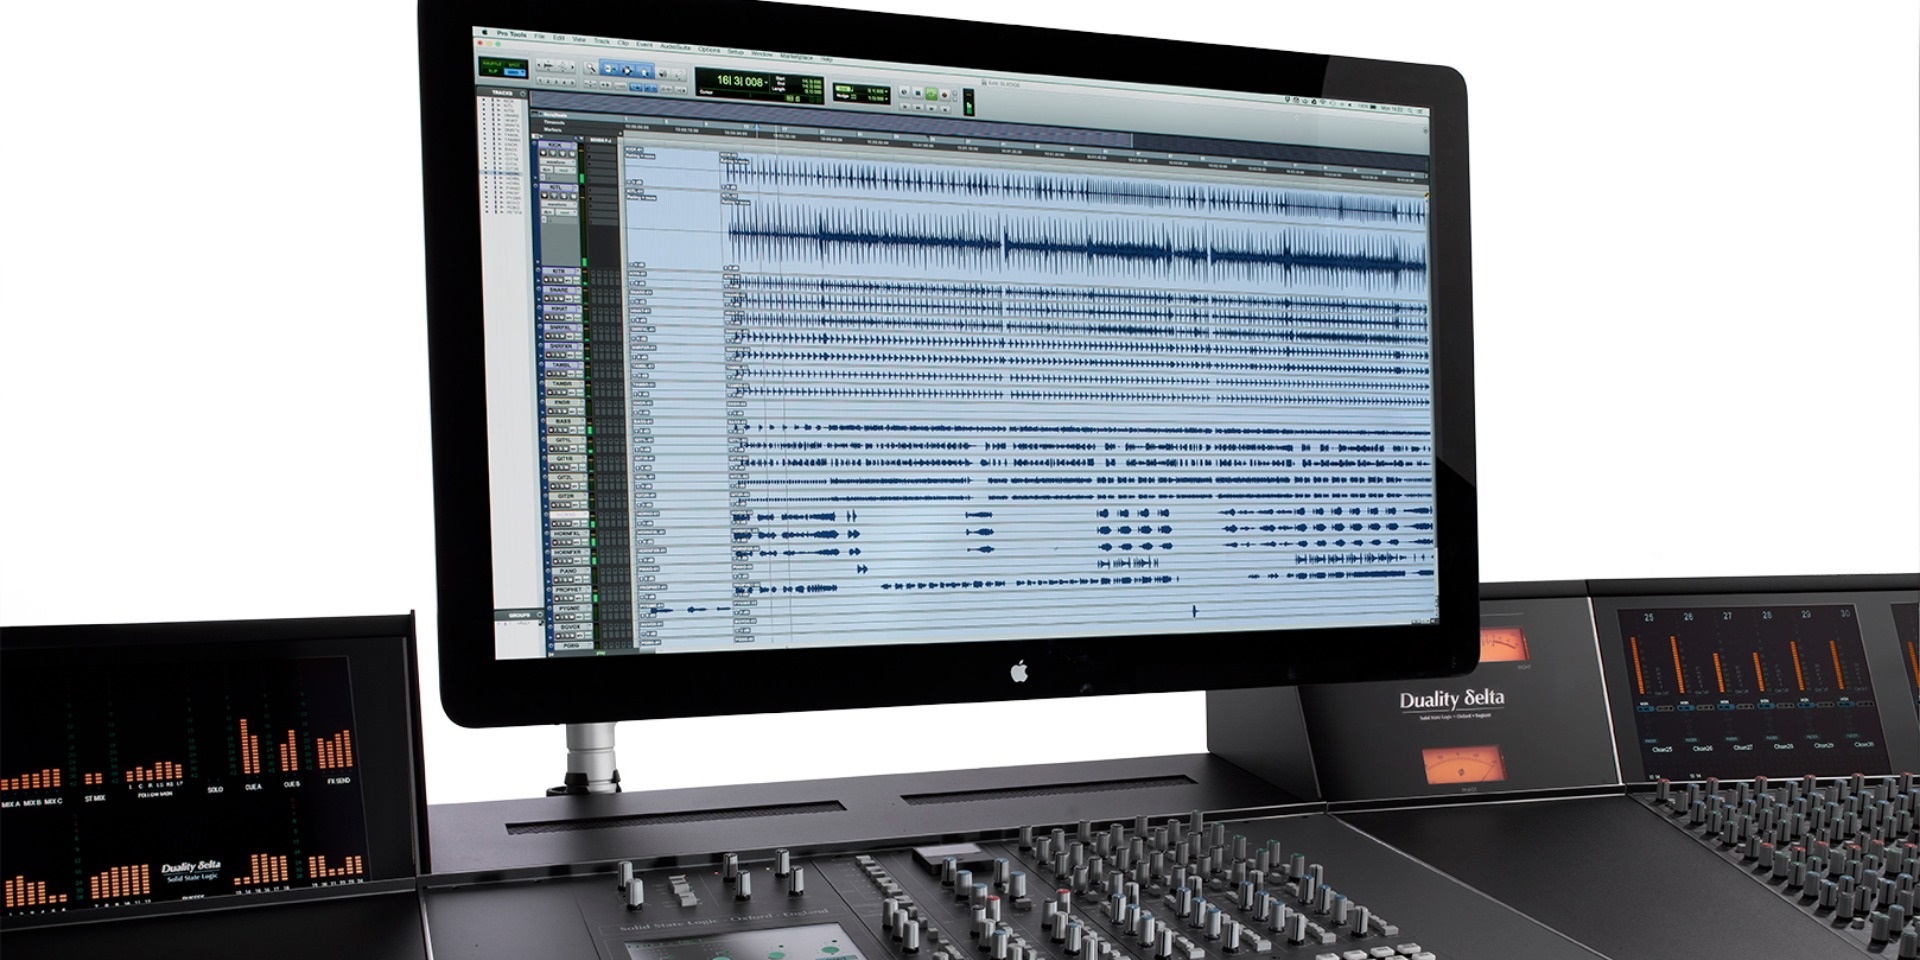Mute the KITL track
The image size is (1920, 960).
574,197
